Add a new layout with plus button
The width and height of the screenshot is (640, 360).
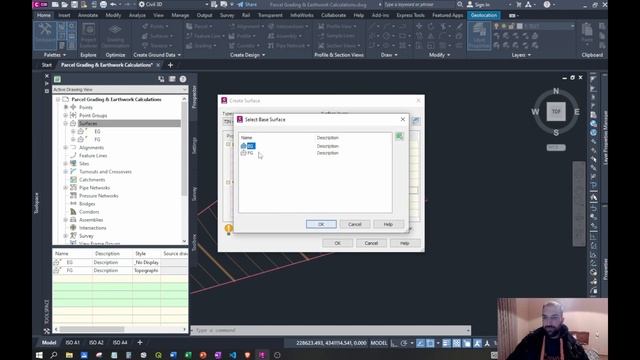pyautogui.click(x=140, y=342)
